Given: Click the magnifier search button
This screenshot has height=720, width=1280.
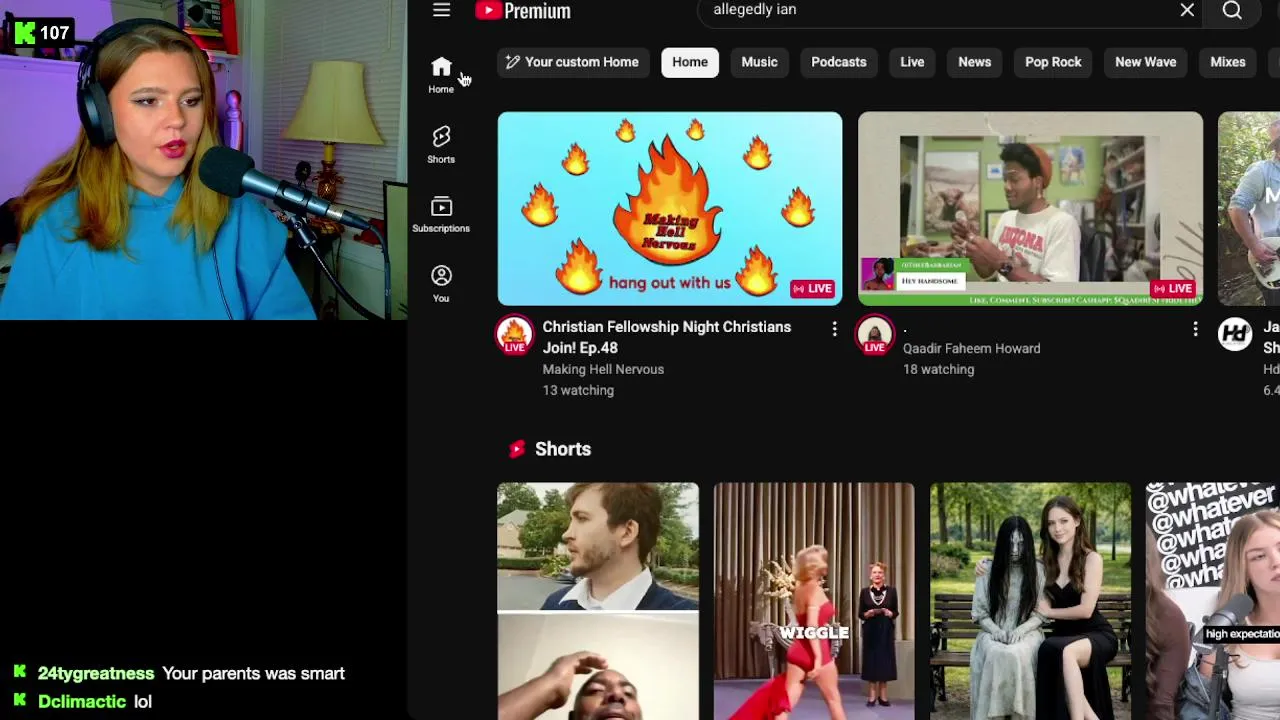Looking at the screenshot, I should [x=1232, y=10].
